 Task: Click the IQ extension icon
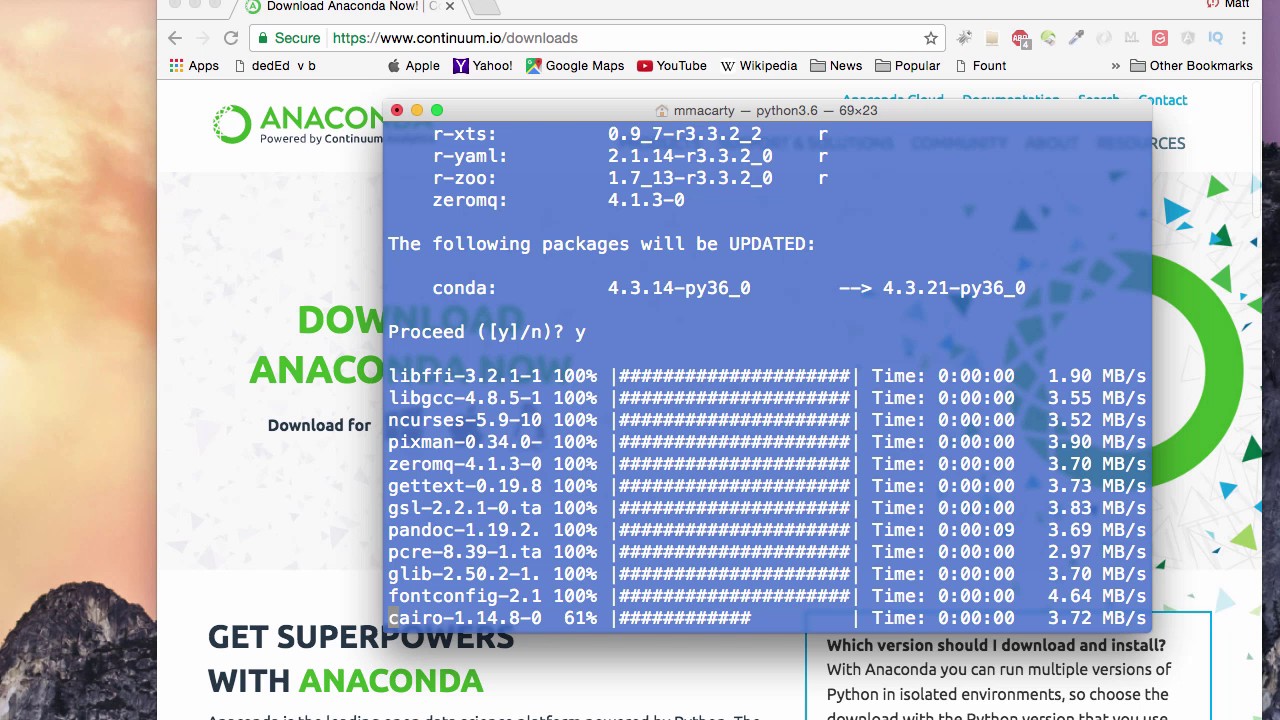(x=1216, y=38)
